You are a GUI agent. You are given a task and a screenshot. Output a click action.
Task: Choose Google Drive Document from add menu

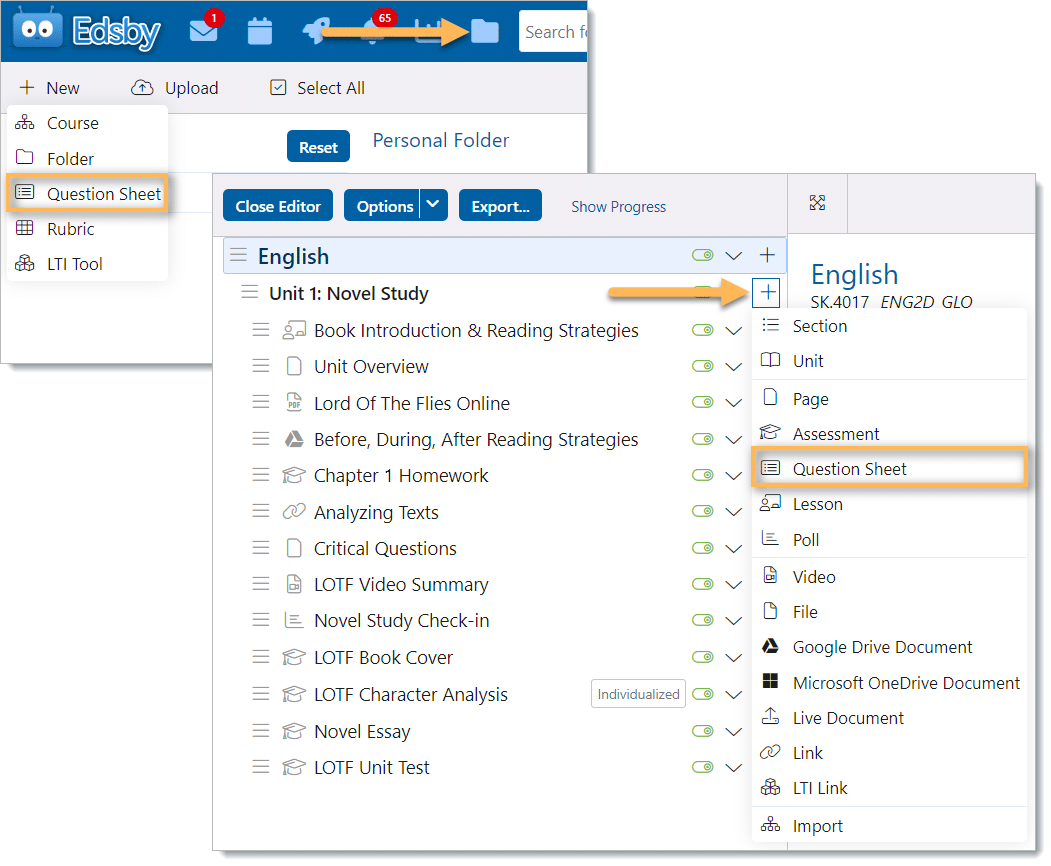click(x=882, y=647)
